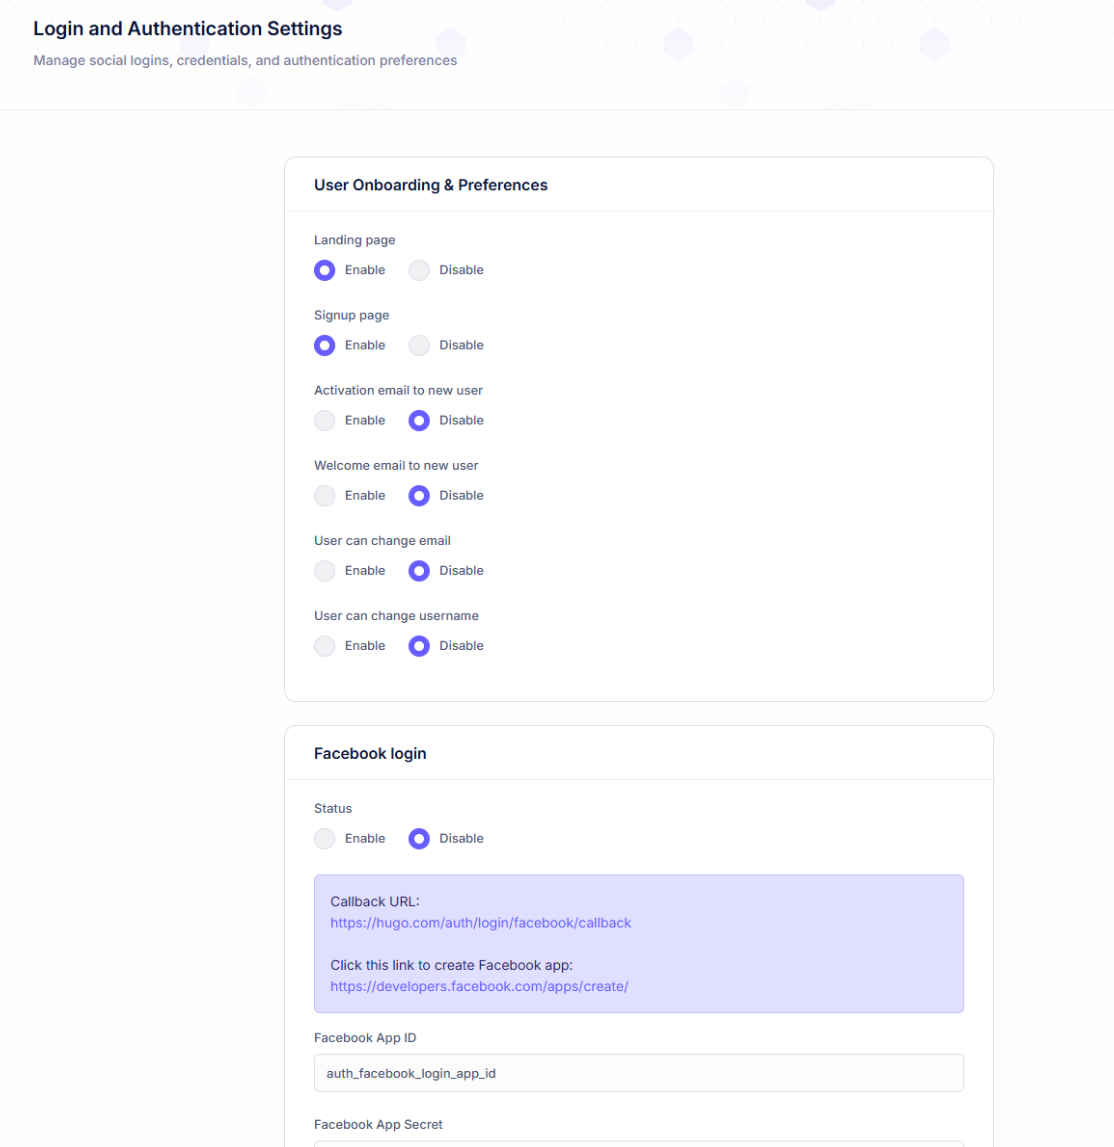Click the Facebook App Secret input field

coord(638,1143)
